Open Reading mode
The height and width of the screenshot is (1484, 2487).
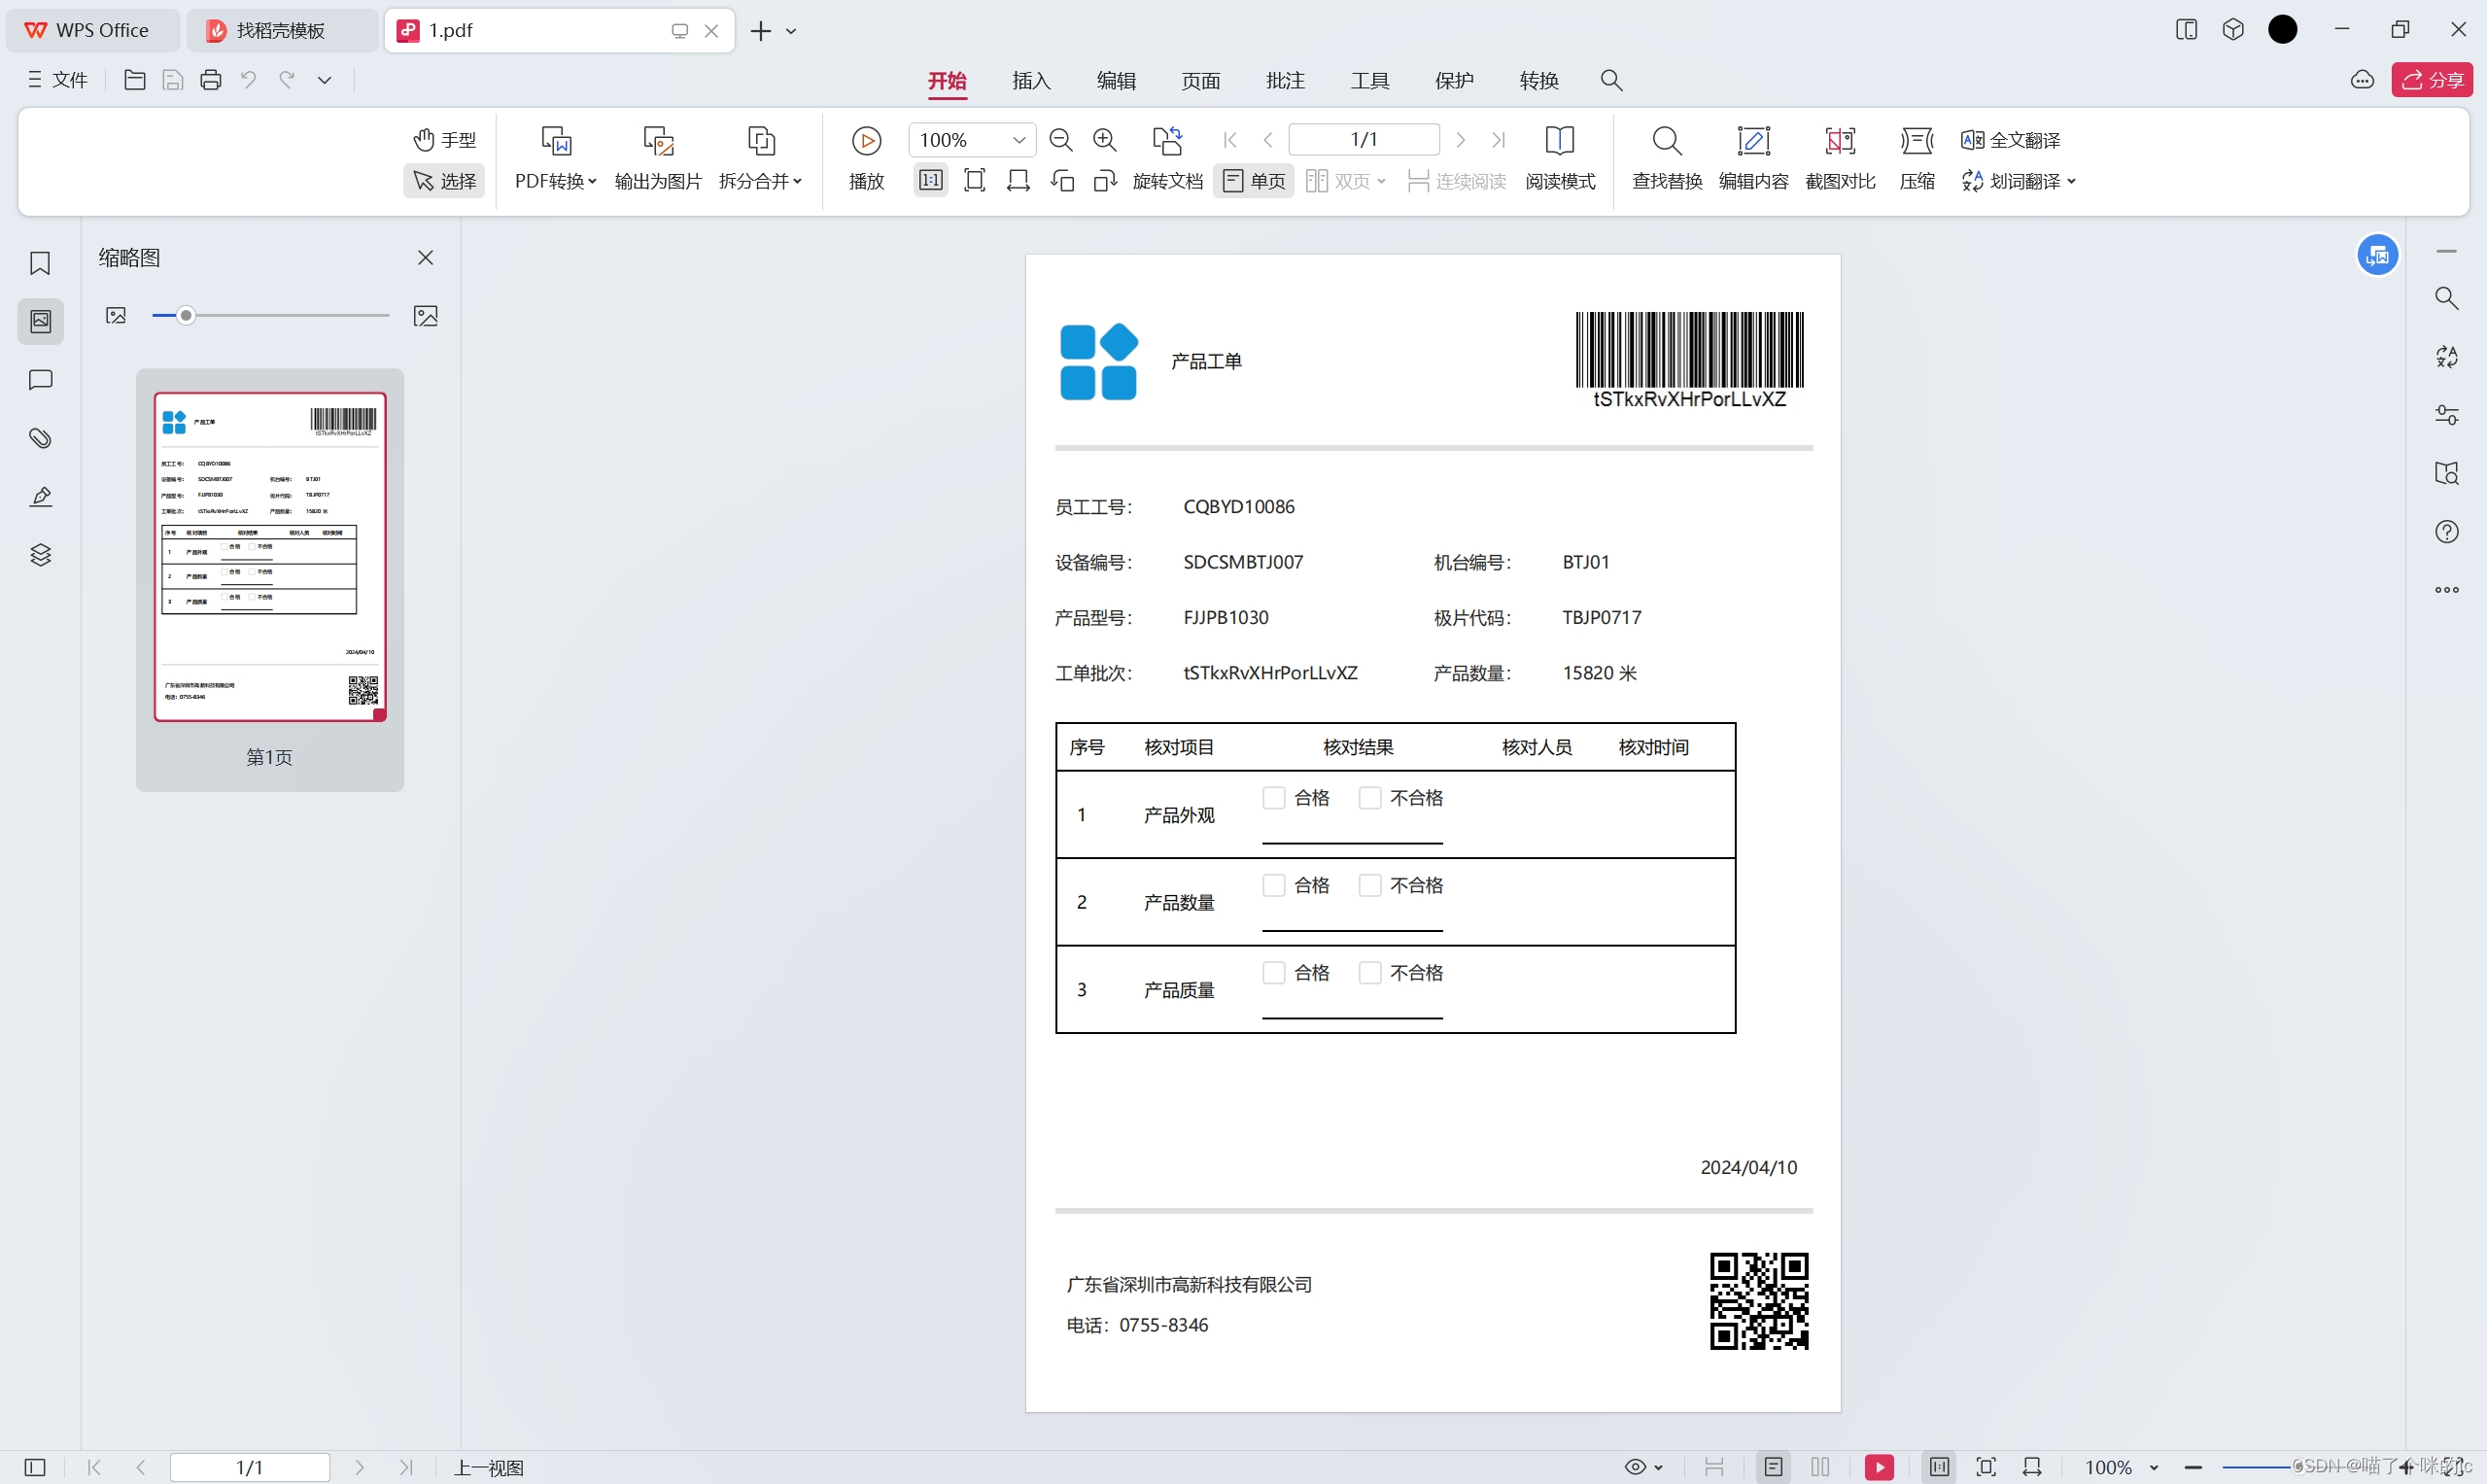[1560, 158]
